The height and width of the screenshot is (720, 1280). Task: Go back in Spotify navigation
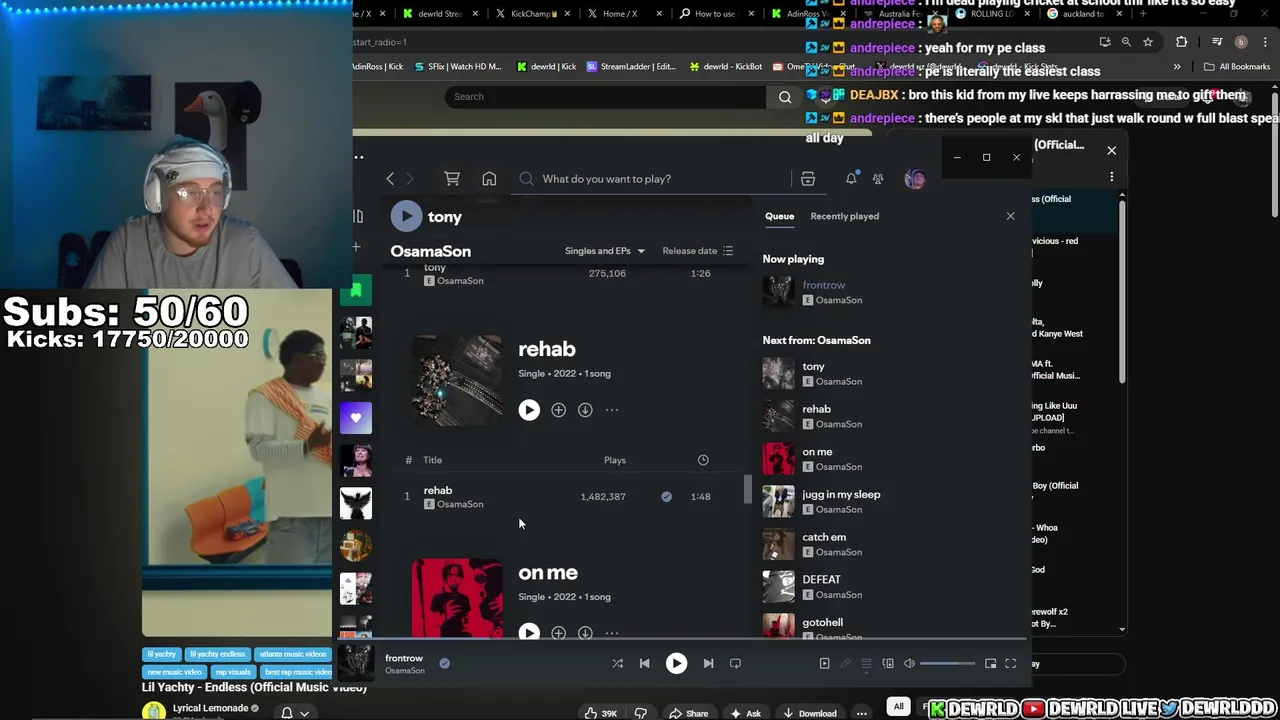(x=390, y=179)
